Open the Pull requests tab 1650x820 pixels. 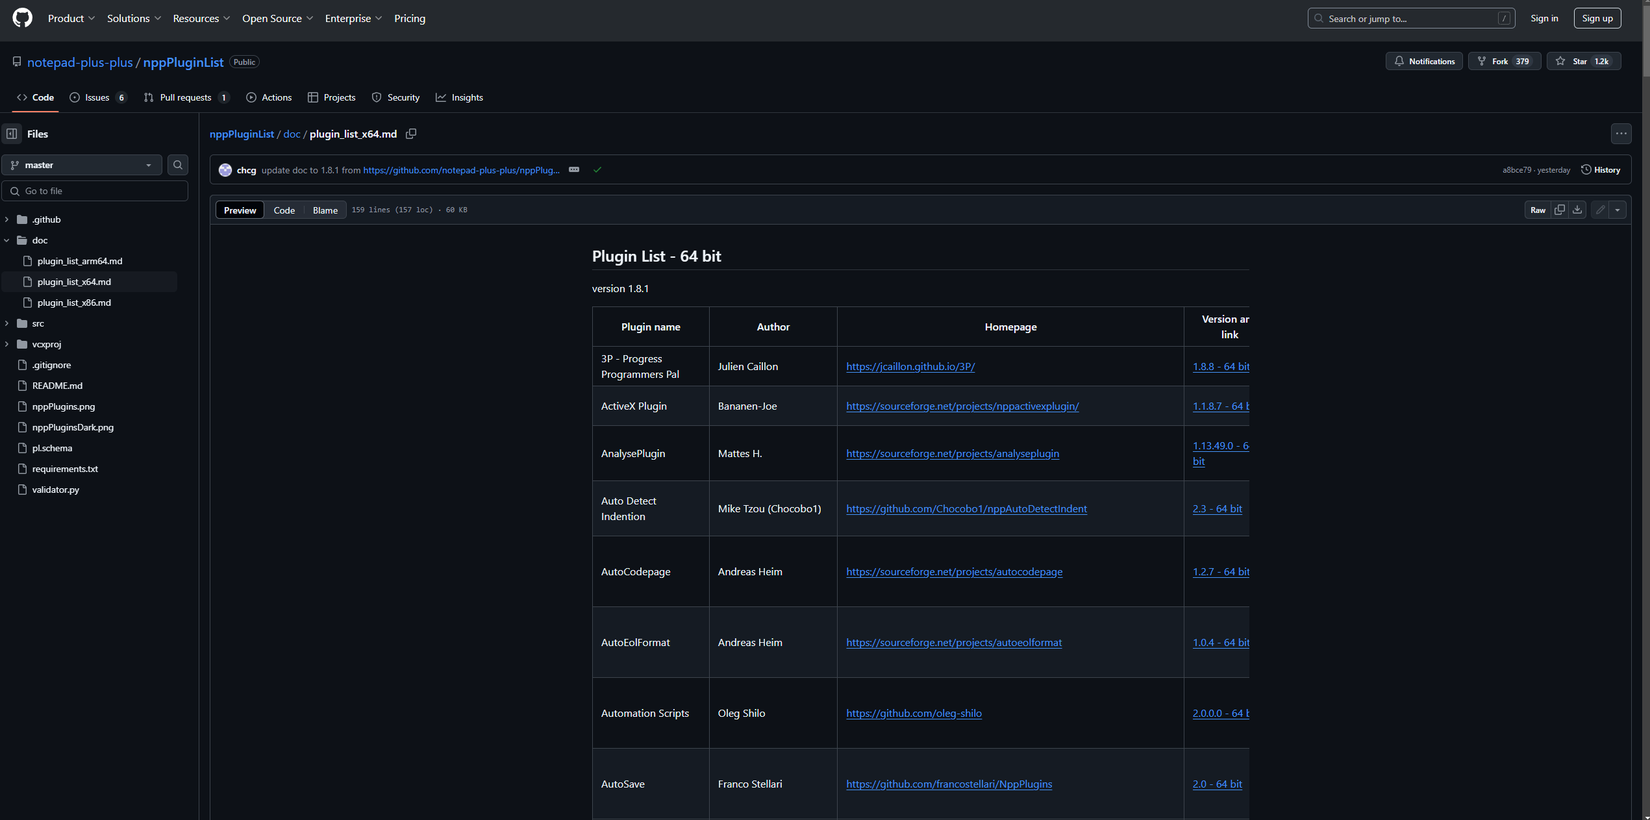tap(186, 98)
